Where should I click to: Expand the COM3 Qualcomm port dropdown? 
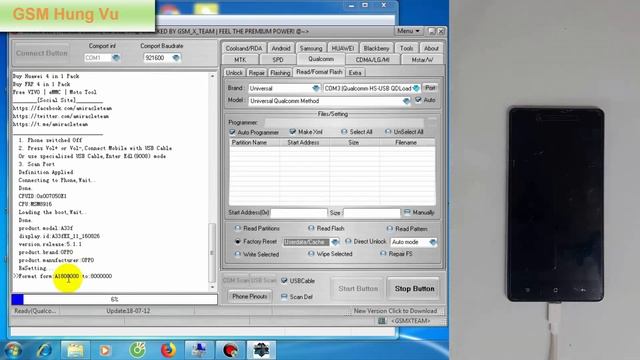point(416,88)
